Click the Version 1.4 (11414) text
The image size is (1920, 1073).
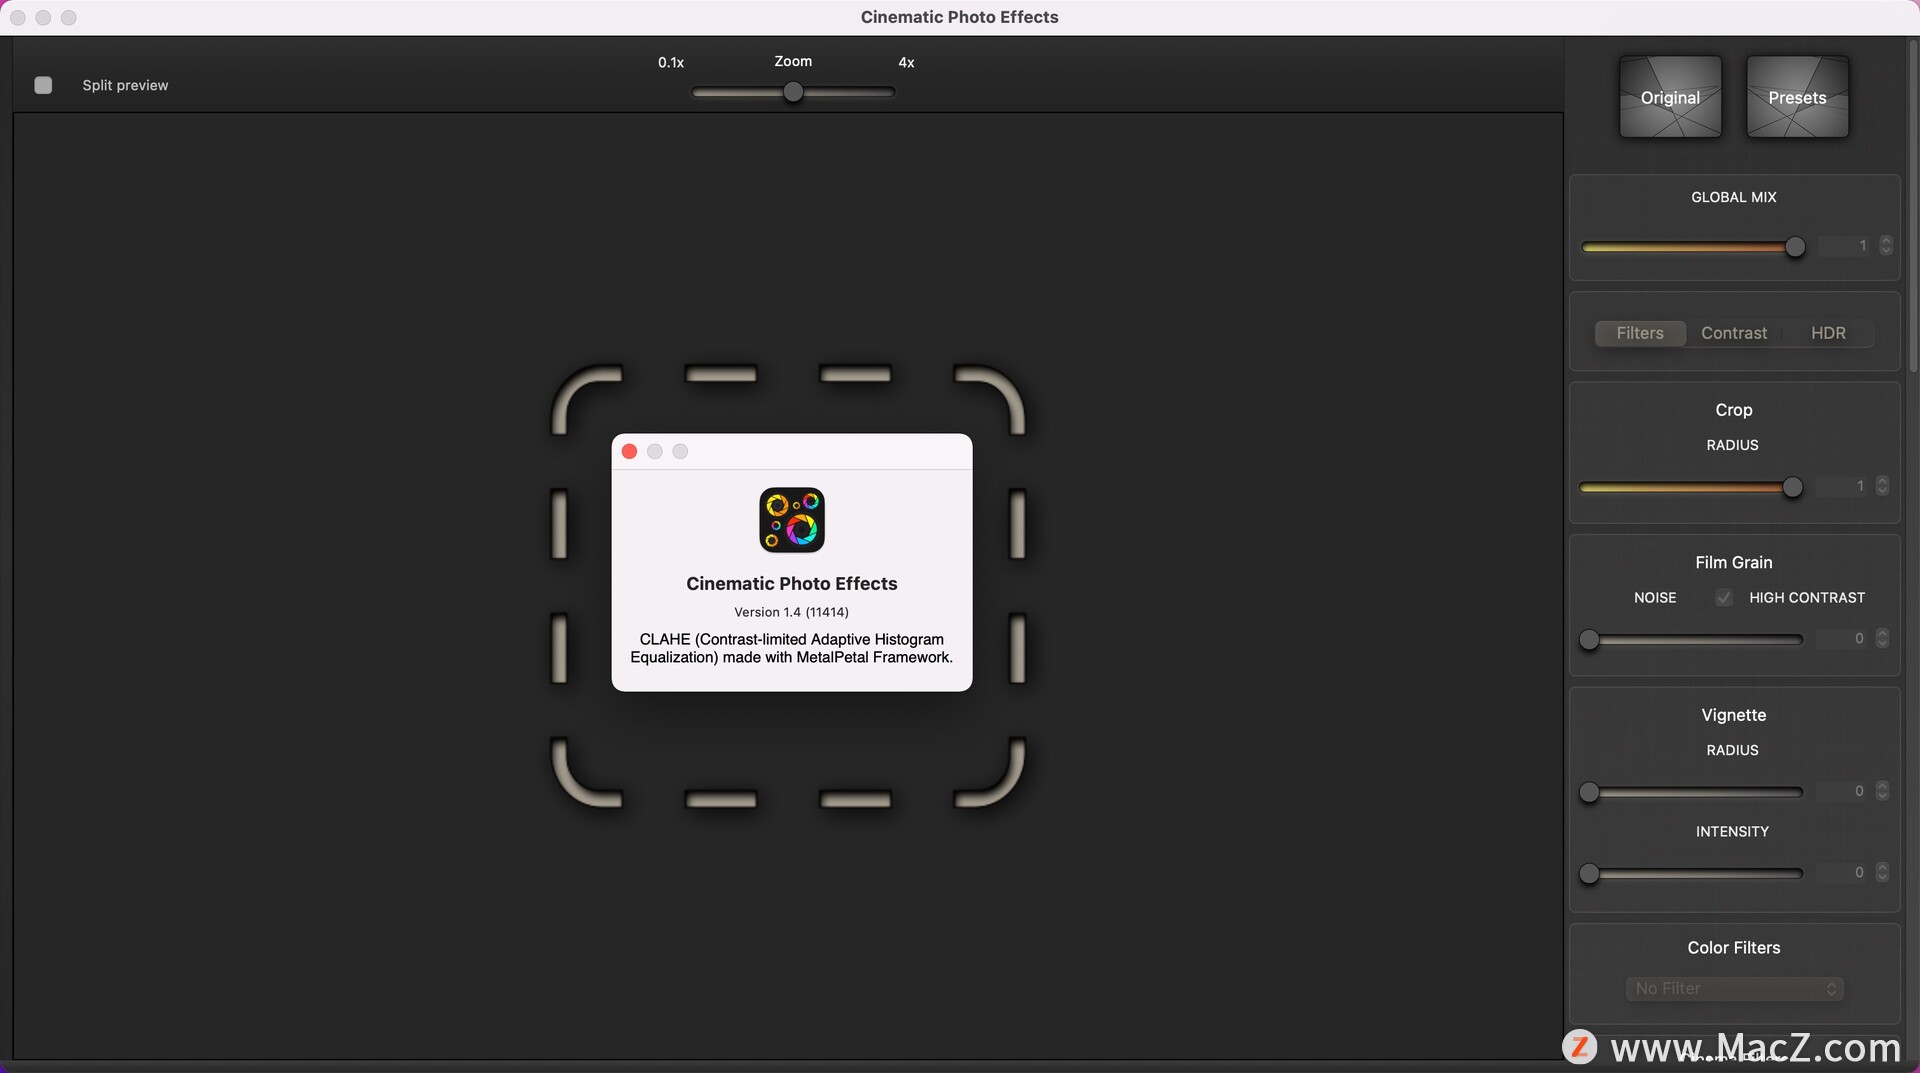[x=791, y=612]
